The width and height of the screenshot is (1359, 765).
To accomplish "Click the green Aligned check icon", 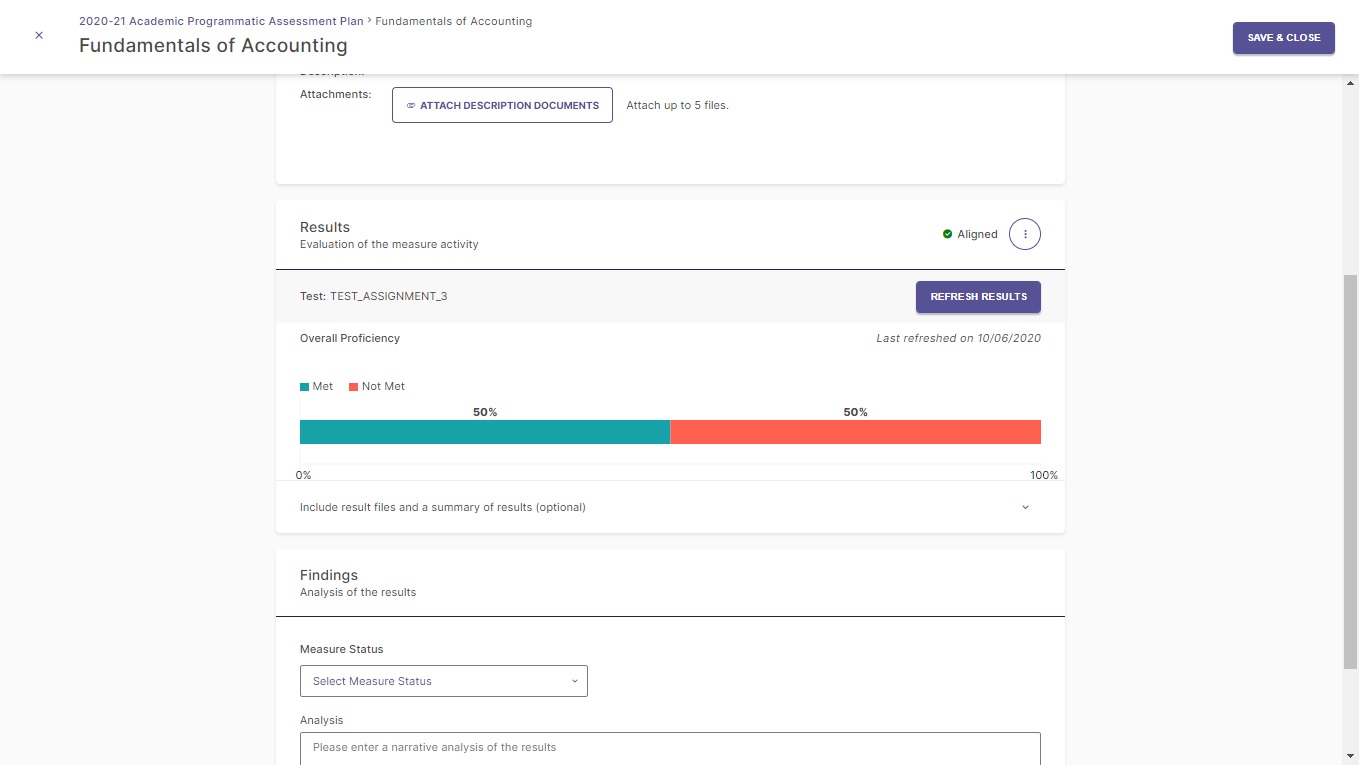I will (x=947, y=234).
